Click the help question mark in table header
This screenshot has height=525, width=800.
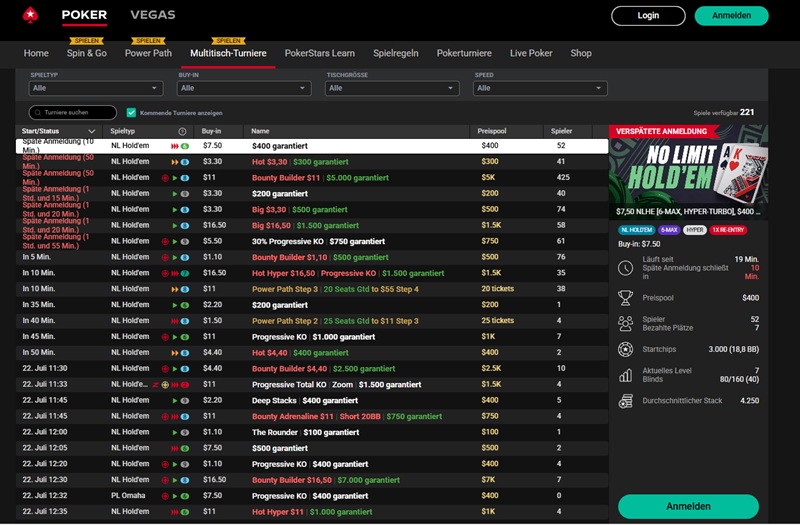pos(182,131)
